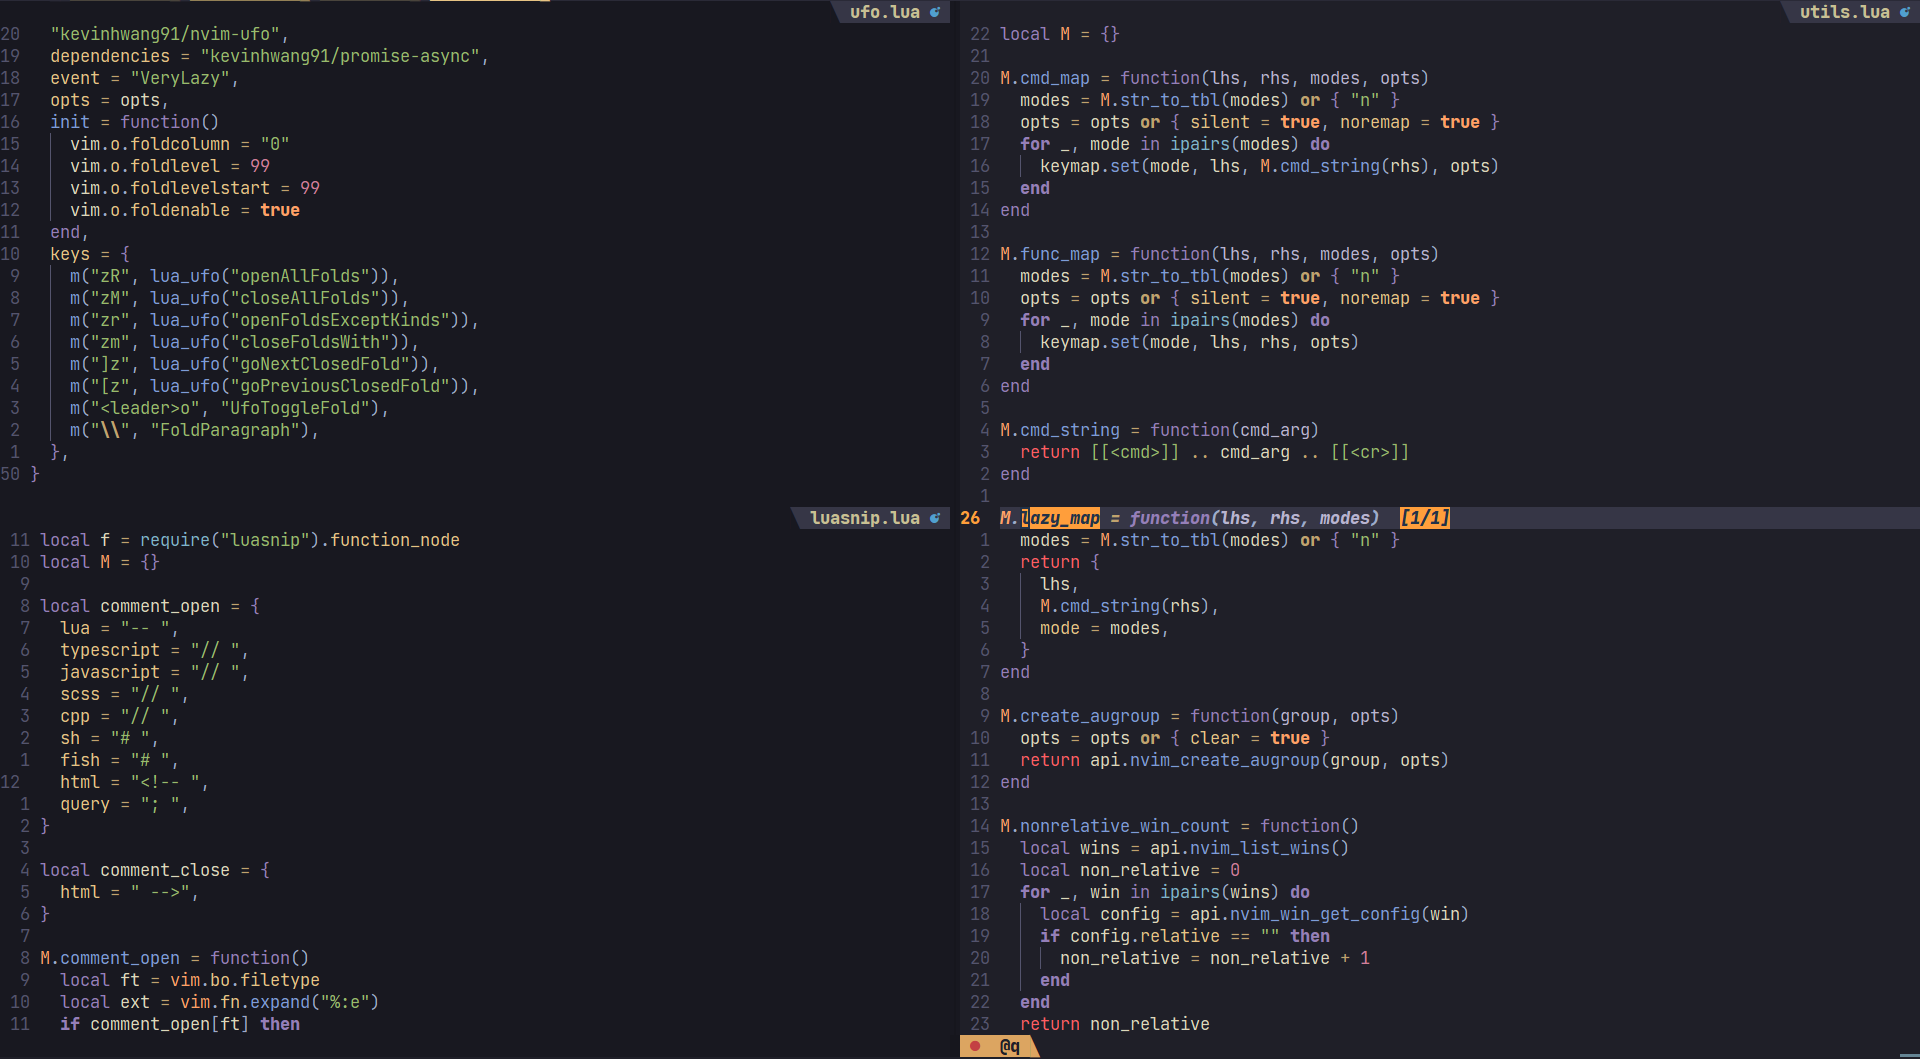Image resolution: width=1920 pixels, height=1059 pixels.
Task: Click the vim.fn.expand("%:e") line
Action: pyautogui.click(x=220, y=1002)
